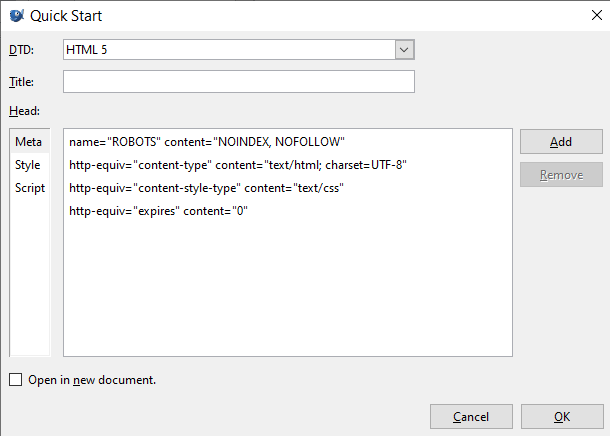Click the Remove button
The height and width of the screenshot is (436, 610).
pyautogui.click(x=561, y=175)
